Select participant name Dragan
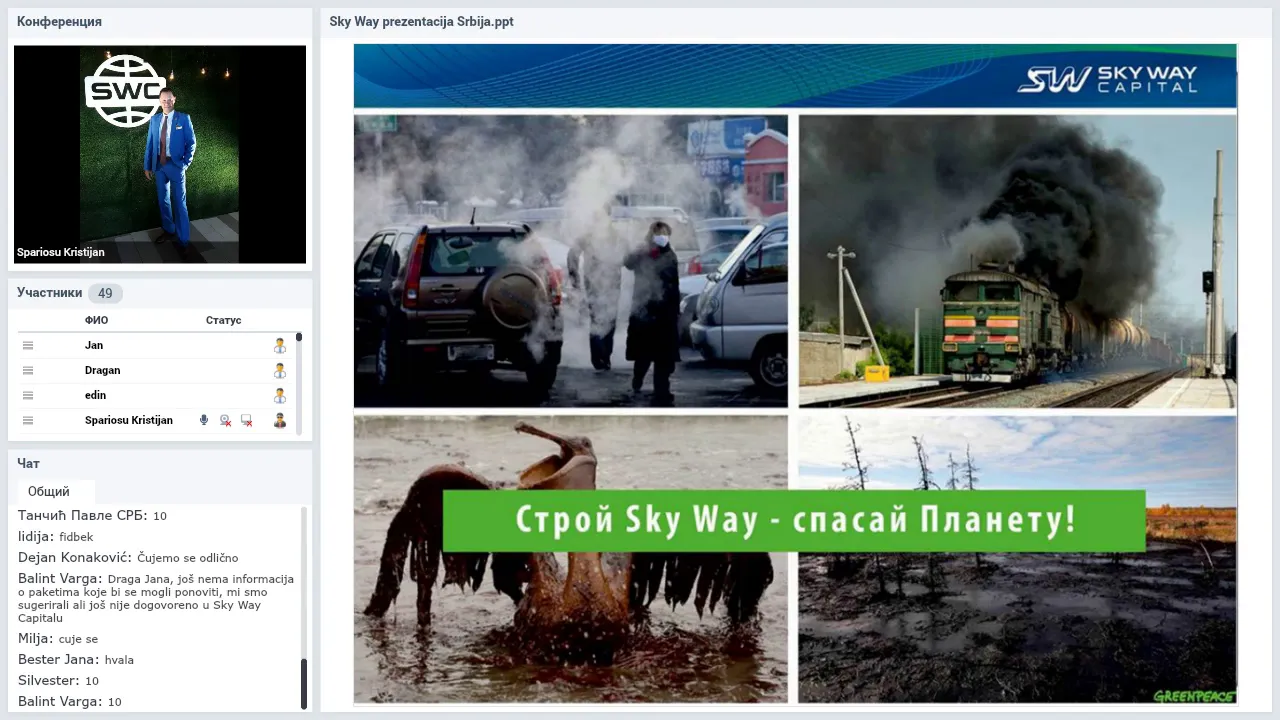 click(103, 370)
